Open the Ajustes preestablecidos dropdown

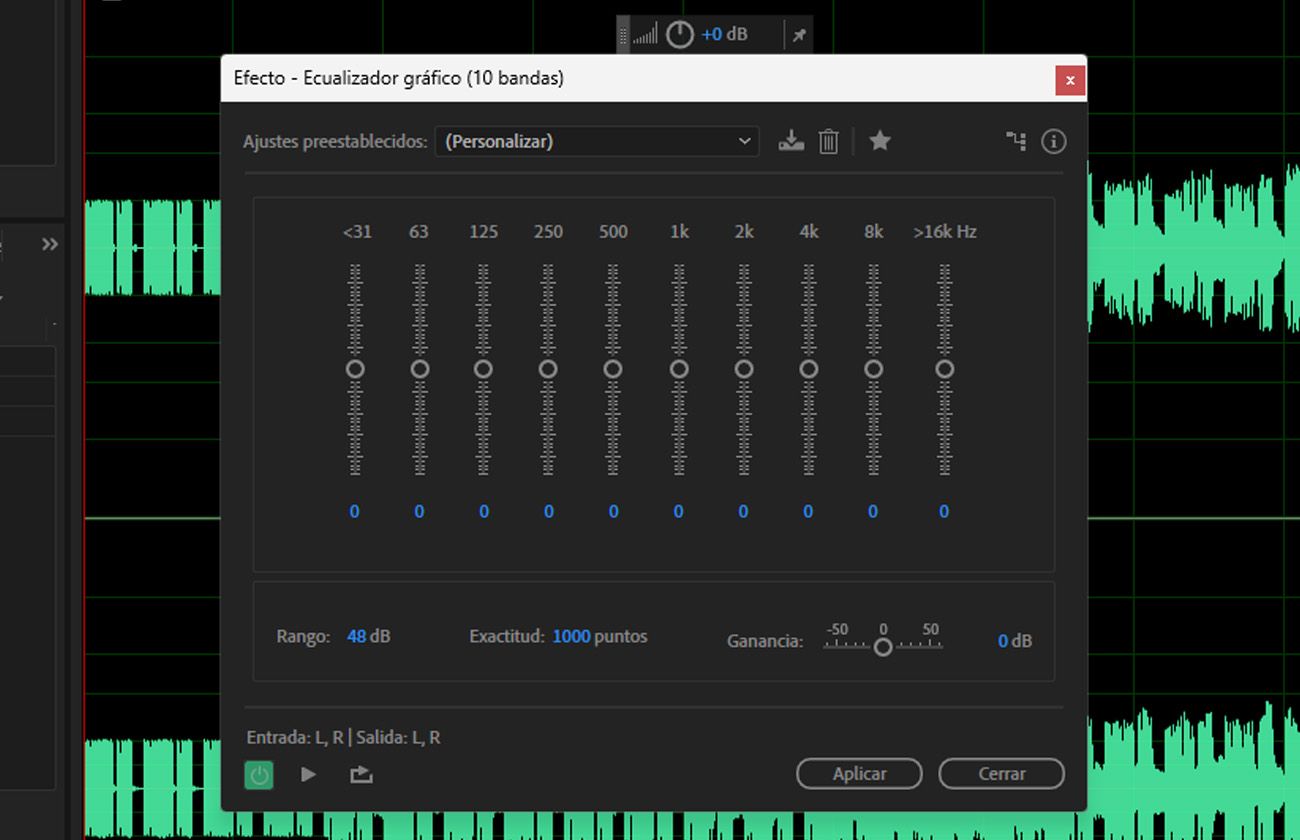744,141
